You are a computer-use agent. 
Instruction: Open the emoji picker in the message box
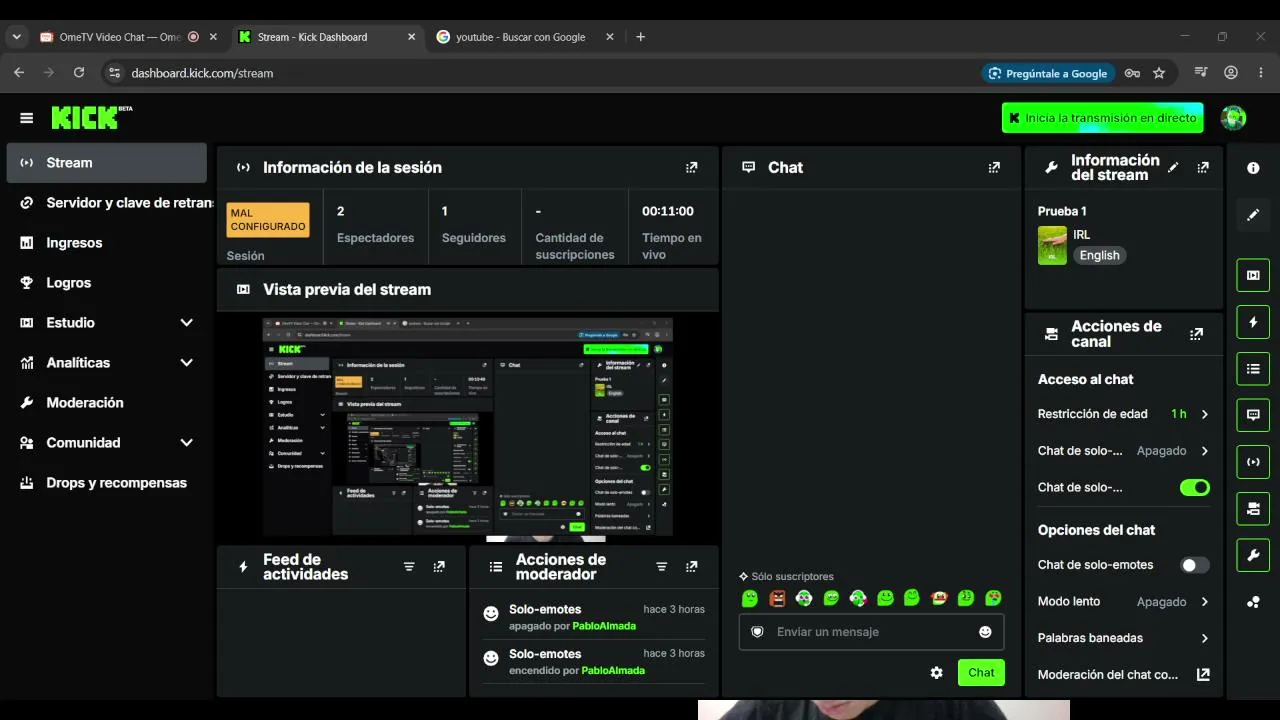point(985,632)
